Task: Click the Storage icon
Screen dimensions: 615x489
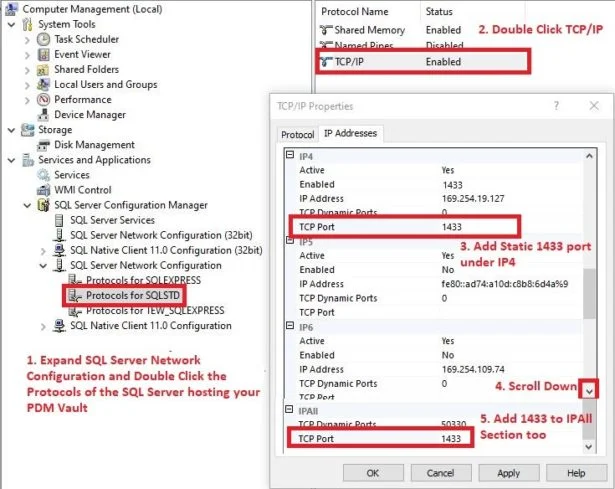Action: [27, 130]
